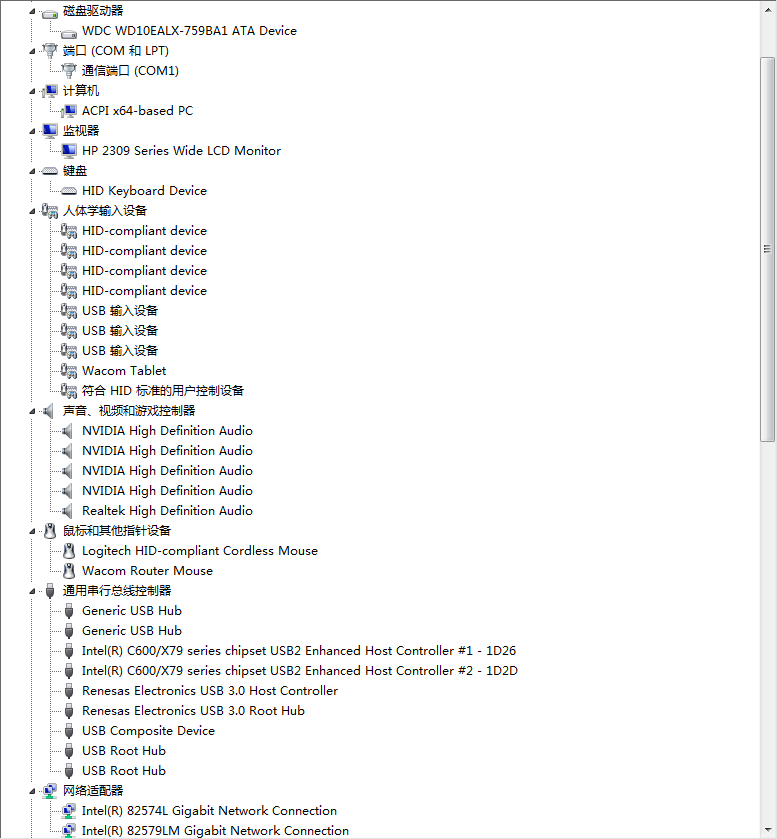Click the 网络适配器 category network icon
The image size is (777, 839).
click(50, 791)
